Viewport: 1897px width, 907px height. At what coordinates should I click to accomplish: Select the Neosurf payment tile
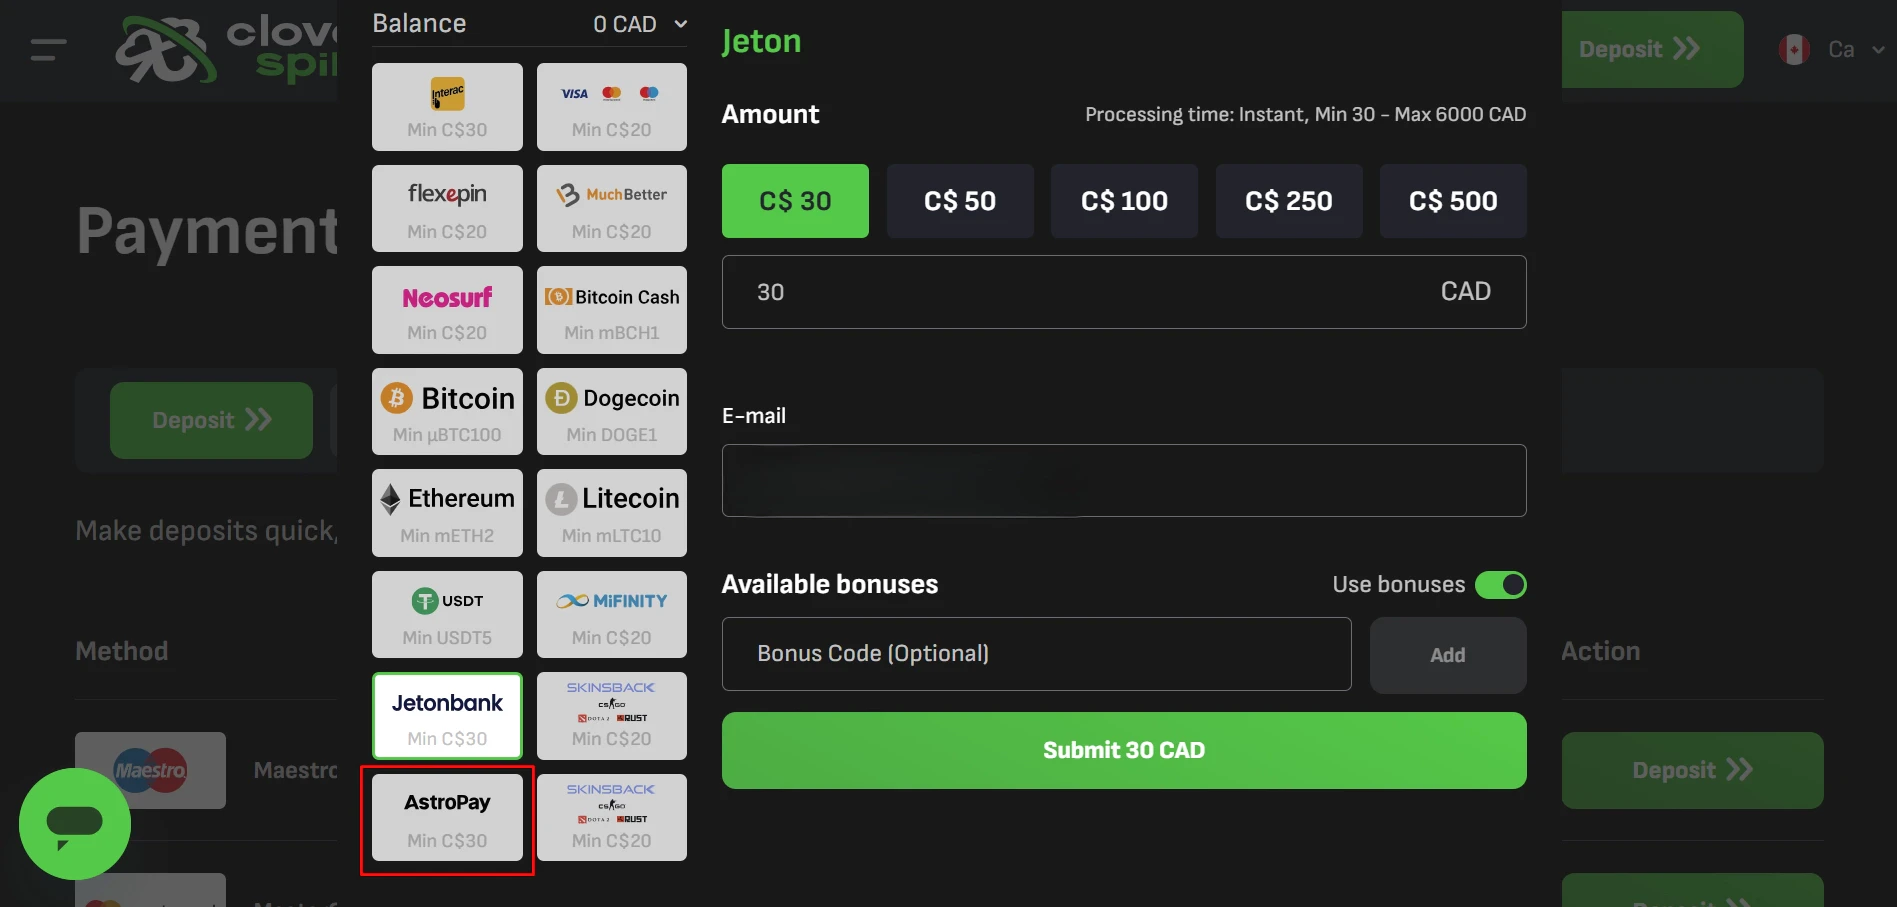pos(447,310)
